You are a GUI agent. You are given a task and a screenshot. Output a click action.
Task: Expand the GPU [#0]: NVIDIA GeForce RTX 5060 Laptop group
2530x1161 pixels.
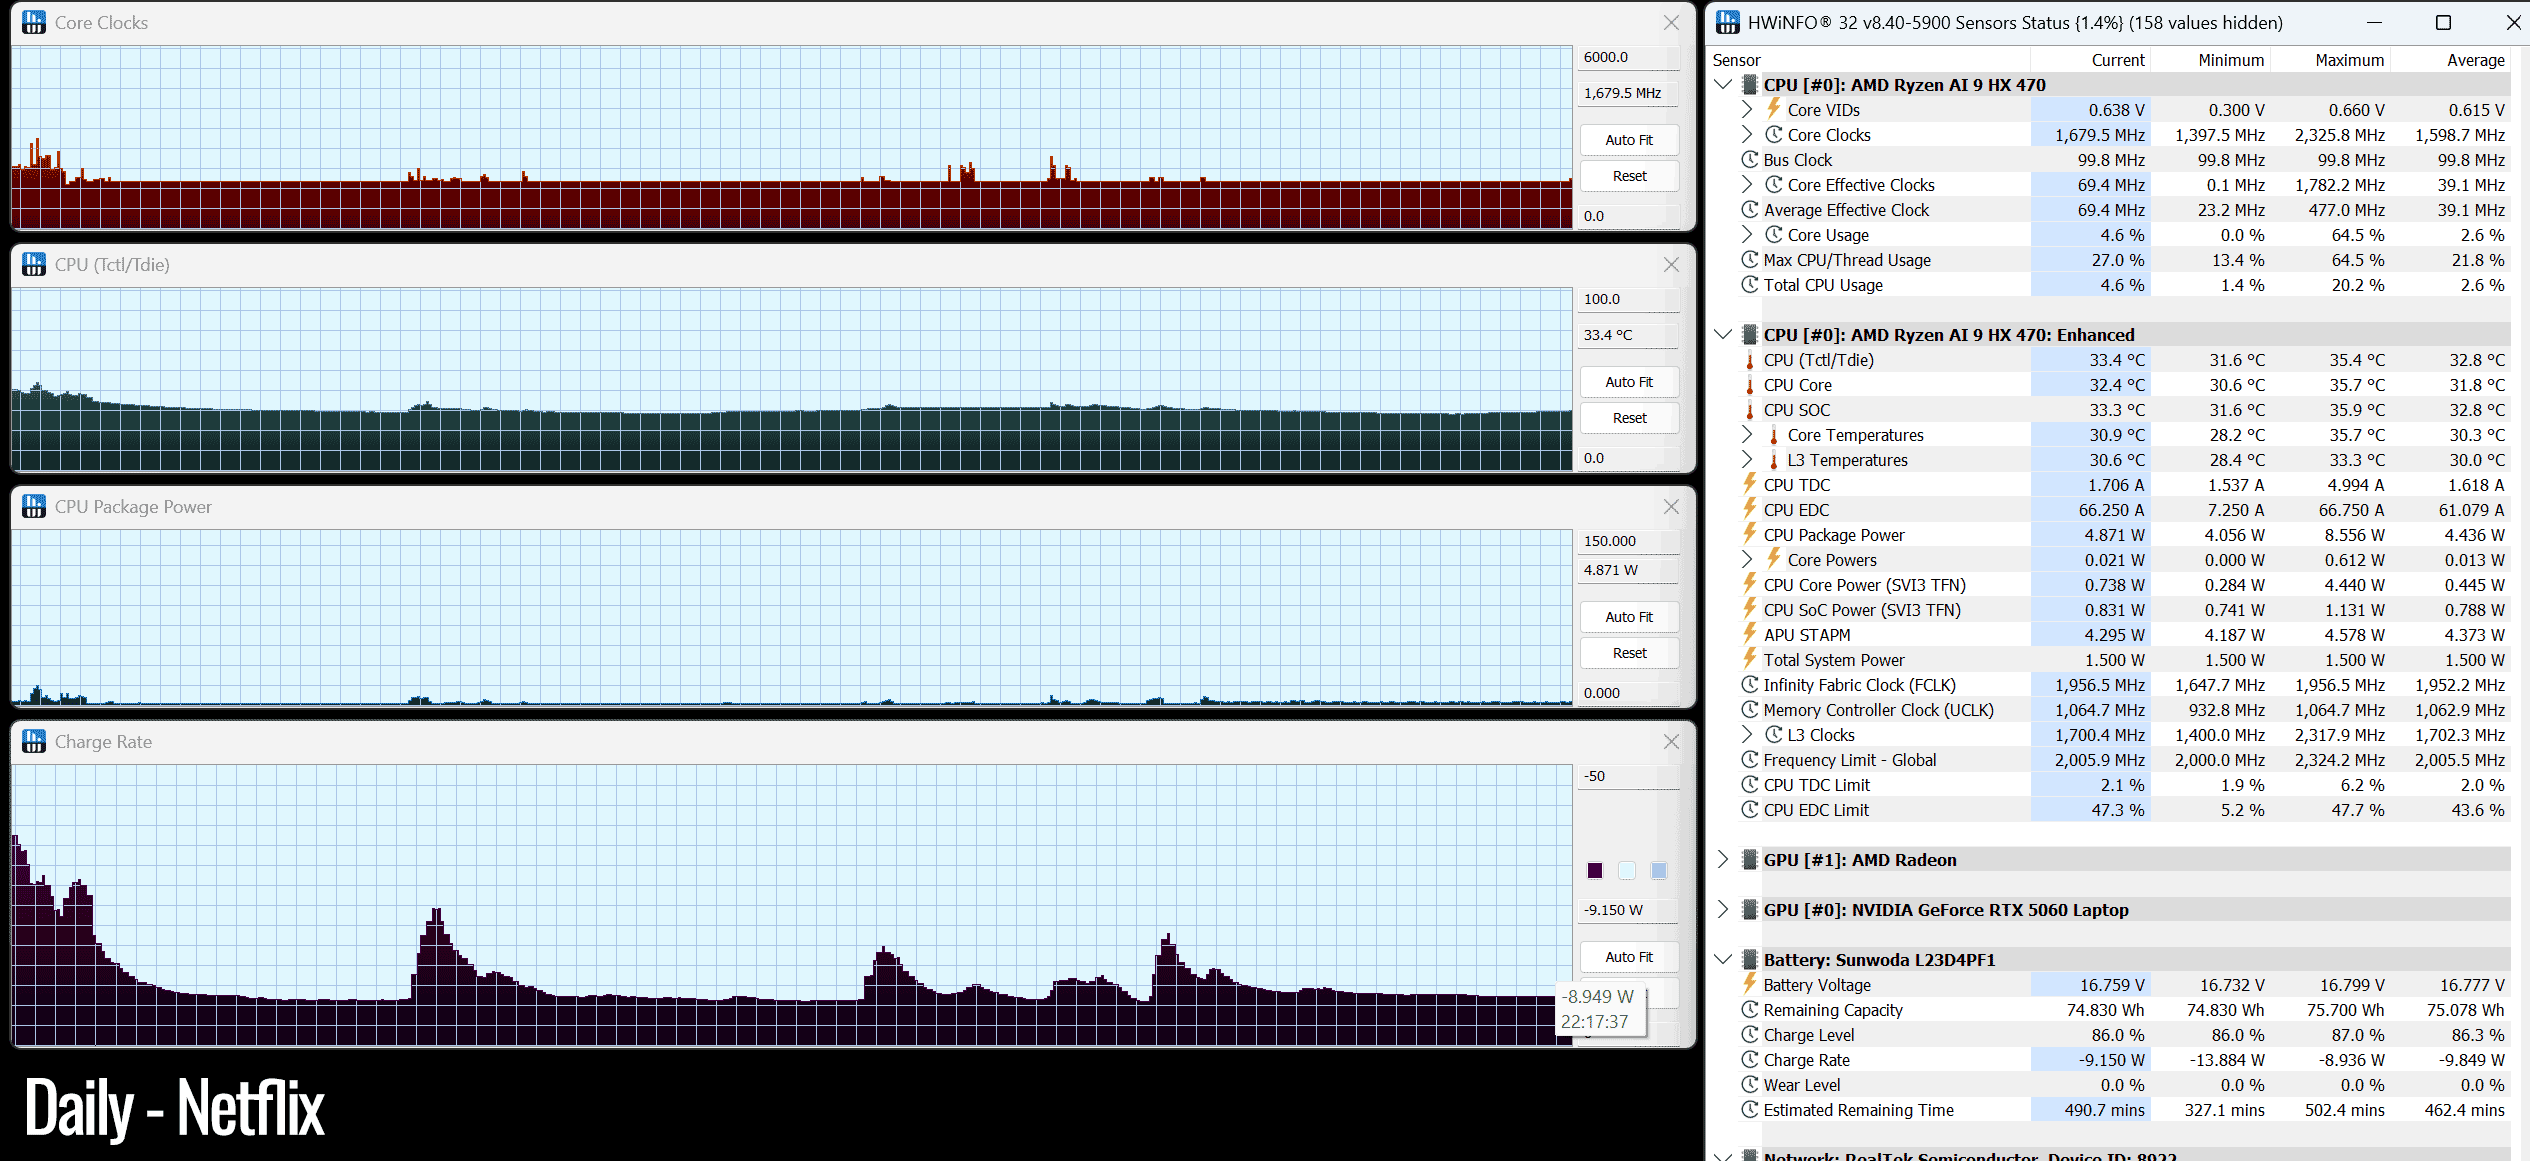[1723, 909]
